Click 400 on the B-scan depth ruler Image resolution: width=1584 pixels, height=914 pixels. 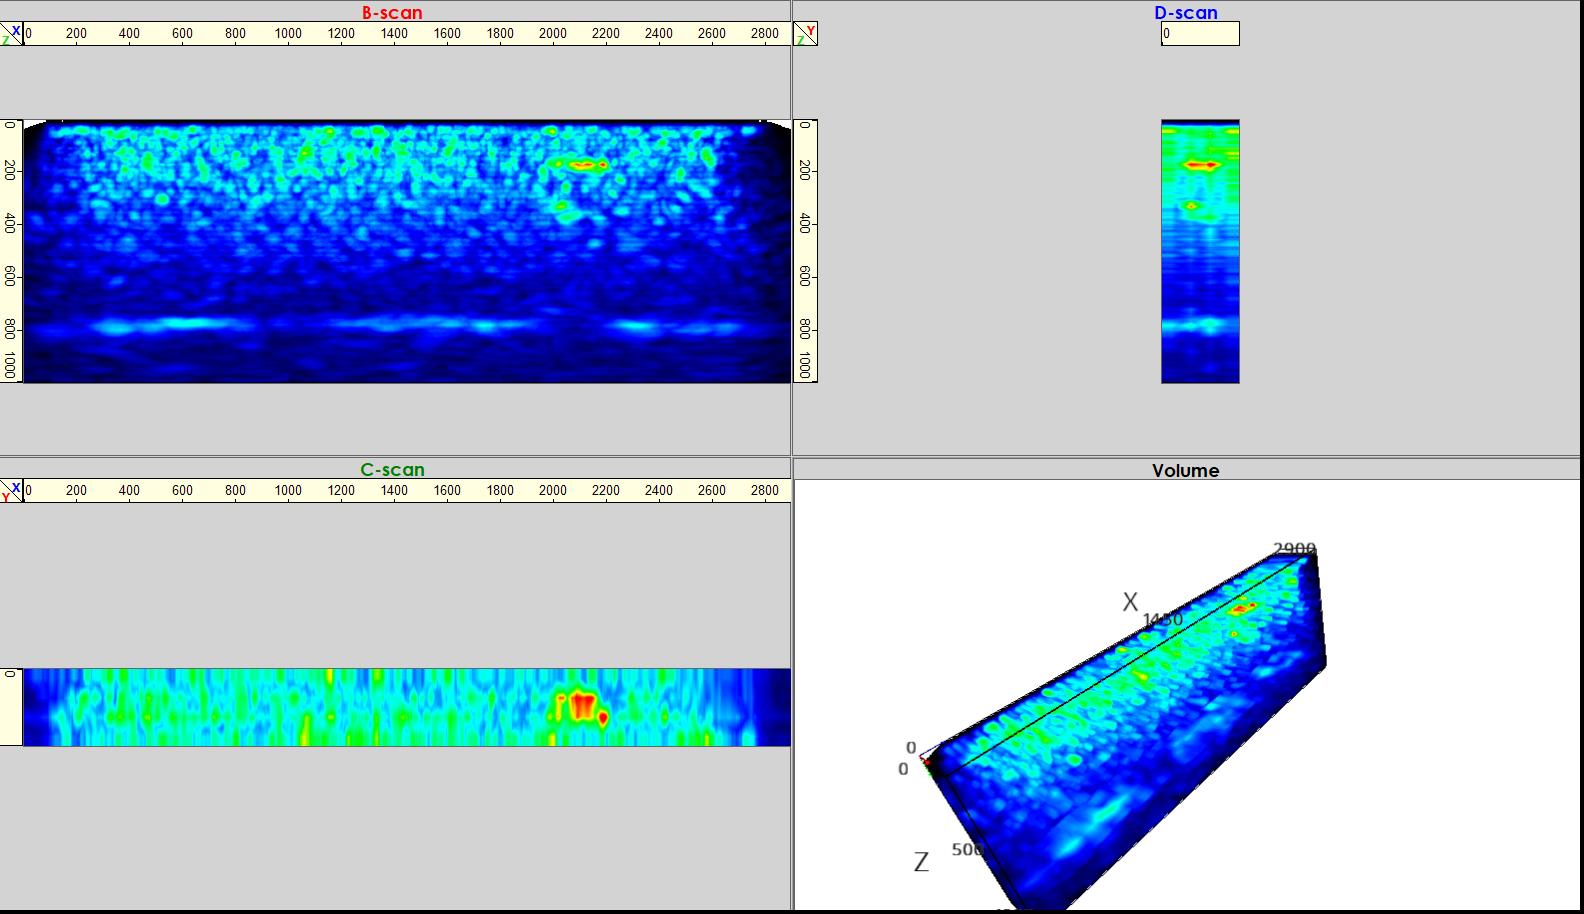point(10,223)
